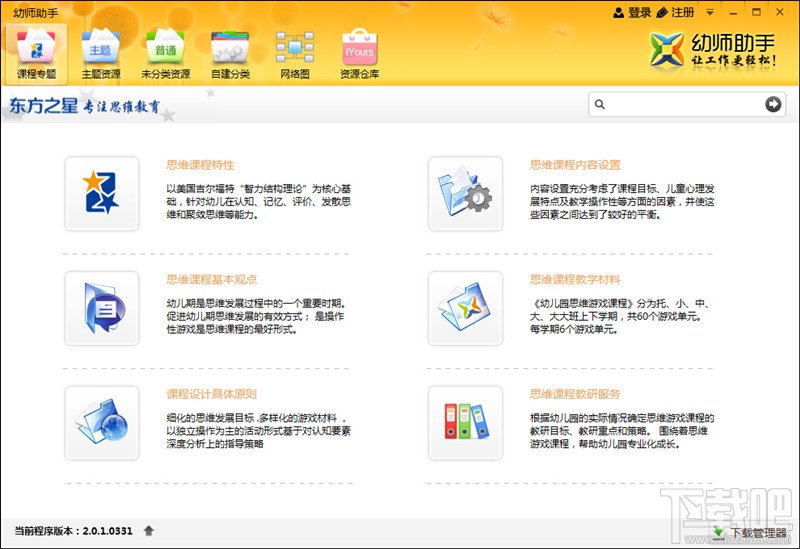Screen dimensions: 800x549
Task: Open the 思维课程基本观点 chat folder icon
Action: pos(102,309)
